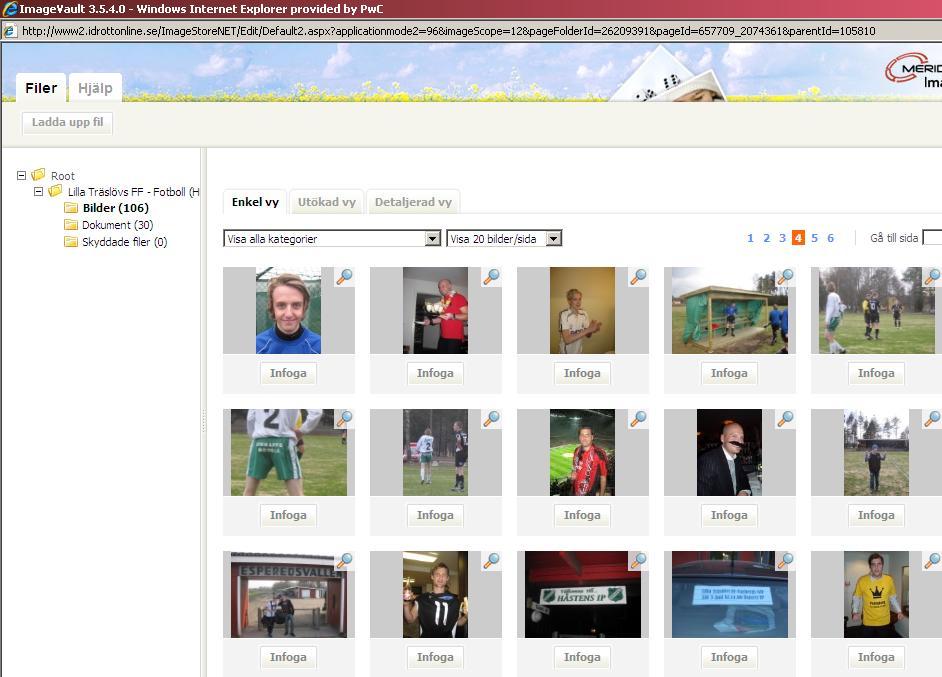Select thumbnail of player in white jersey

click(x=582, y=311)
